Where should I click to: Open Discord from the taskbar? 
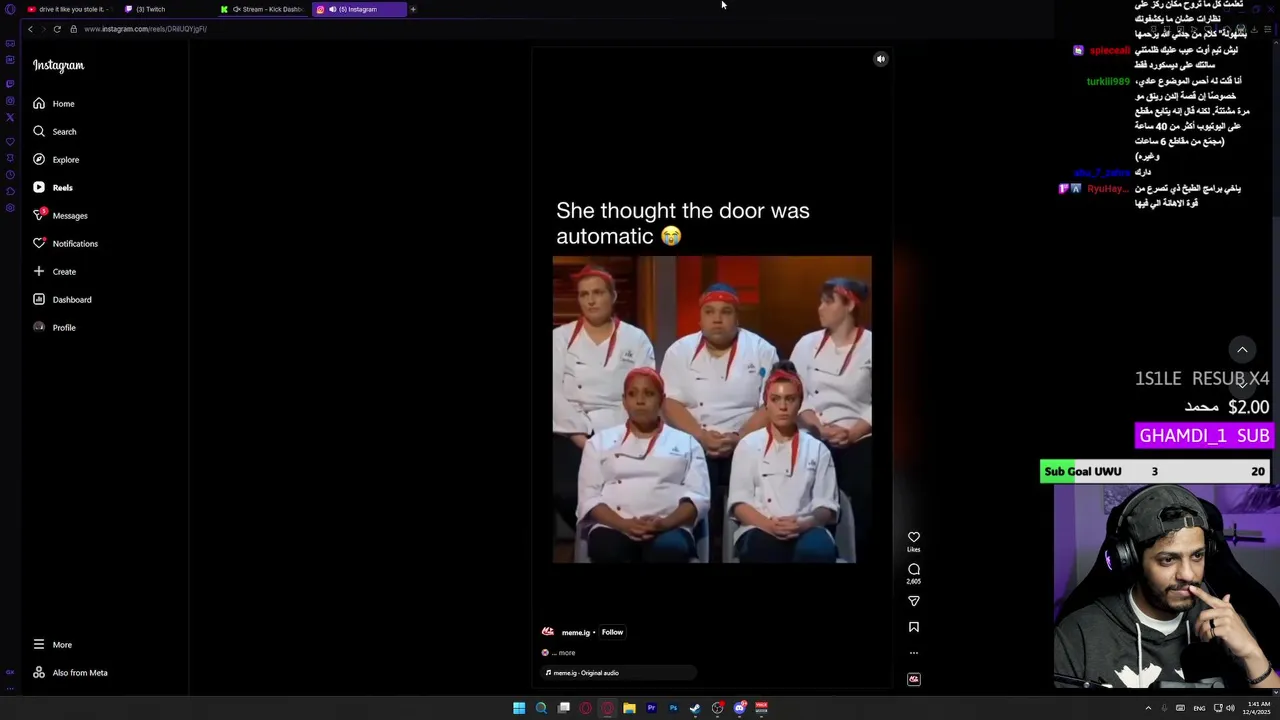point(739,708)
